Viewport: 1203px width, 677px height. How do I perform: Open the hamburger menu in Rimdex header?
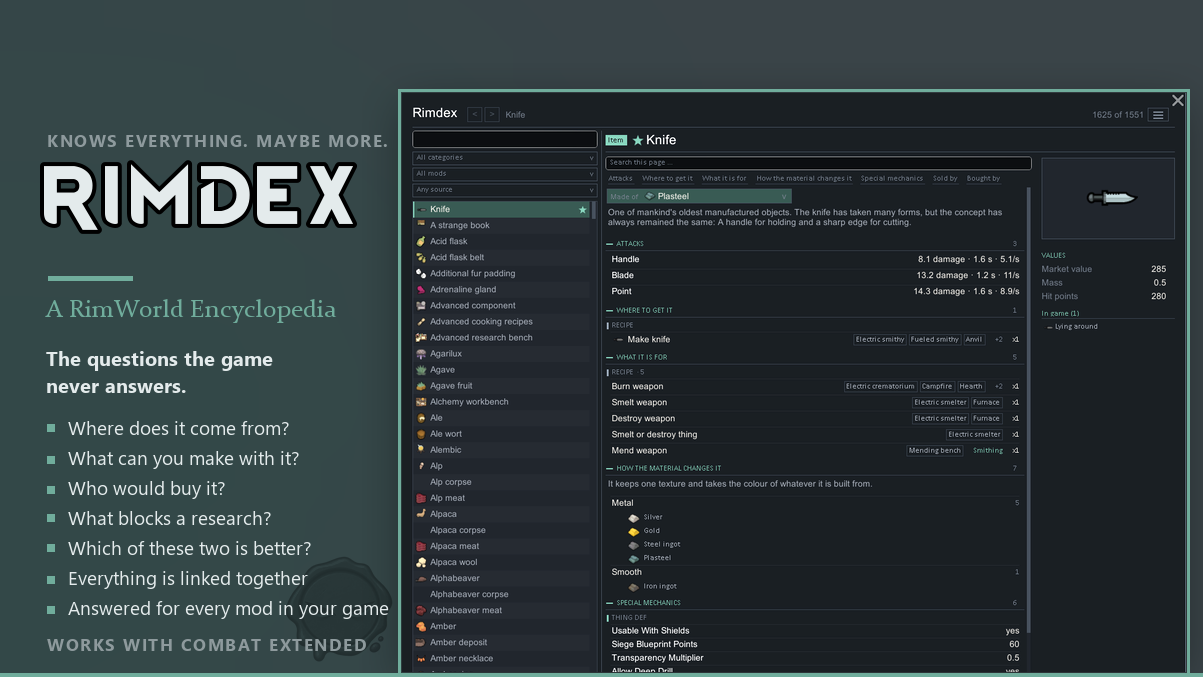(x=1158, y=115)
